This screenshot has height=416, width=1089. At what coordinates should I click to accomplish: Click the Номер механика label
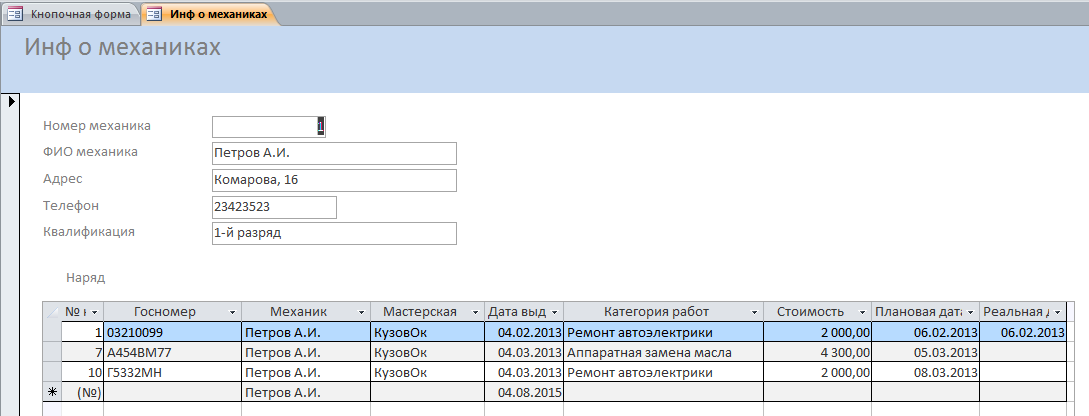tap(97, 126)
